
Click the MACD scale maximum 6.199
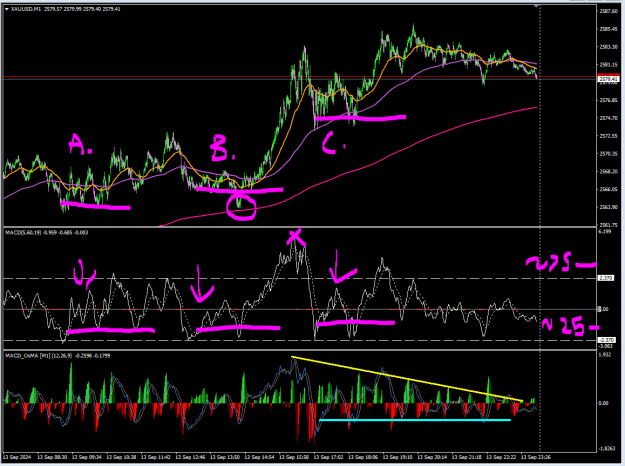pos(605,232)
